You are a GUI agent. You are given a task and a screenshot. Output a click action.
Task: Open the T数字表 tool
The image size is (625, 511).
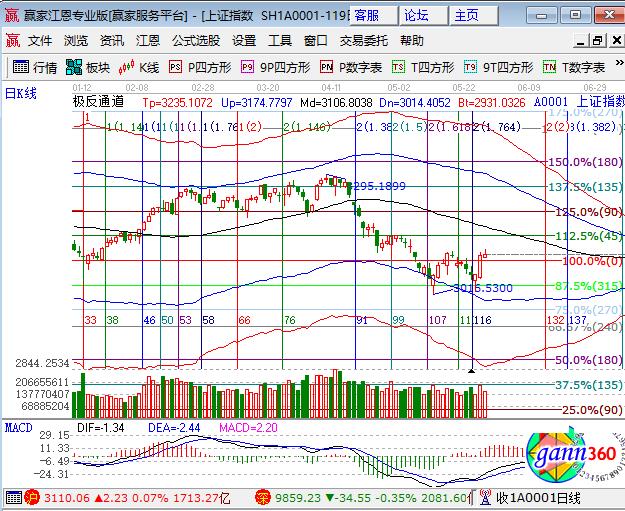[x=574, y=67]
